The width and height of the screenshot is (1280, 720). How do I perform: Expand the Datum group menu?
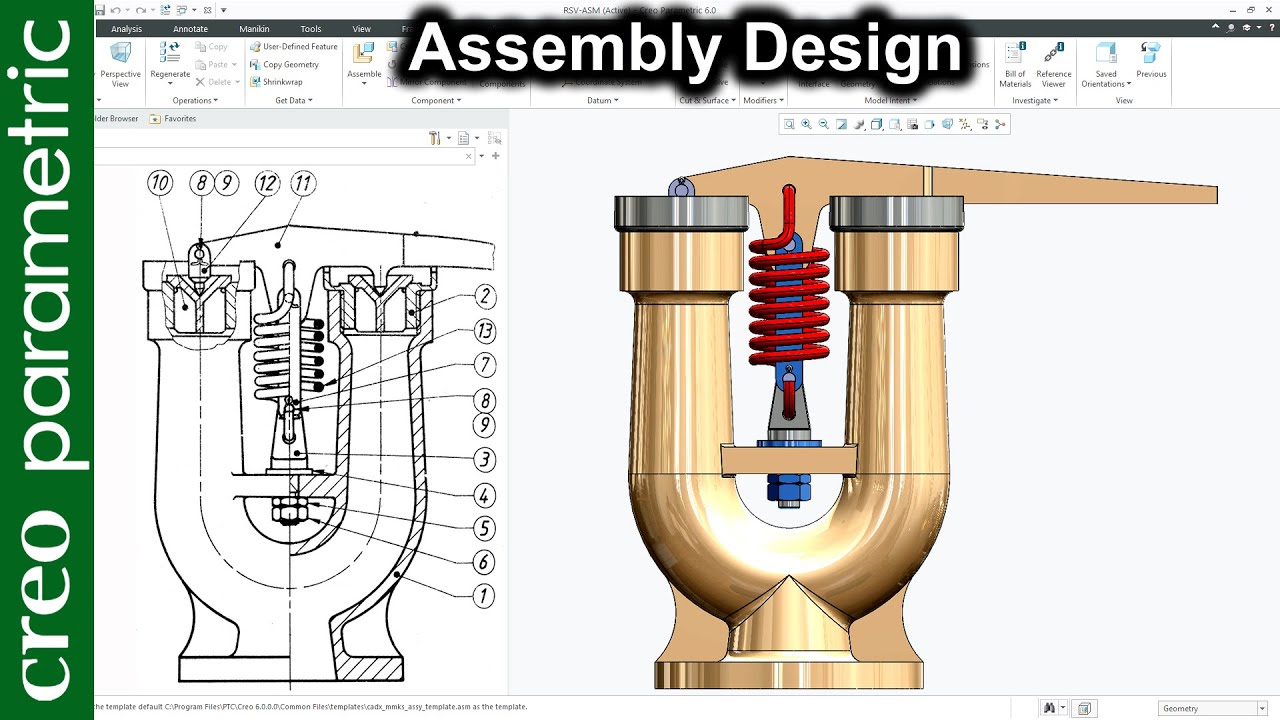click(x=602, y=100)
